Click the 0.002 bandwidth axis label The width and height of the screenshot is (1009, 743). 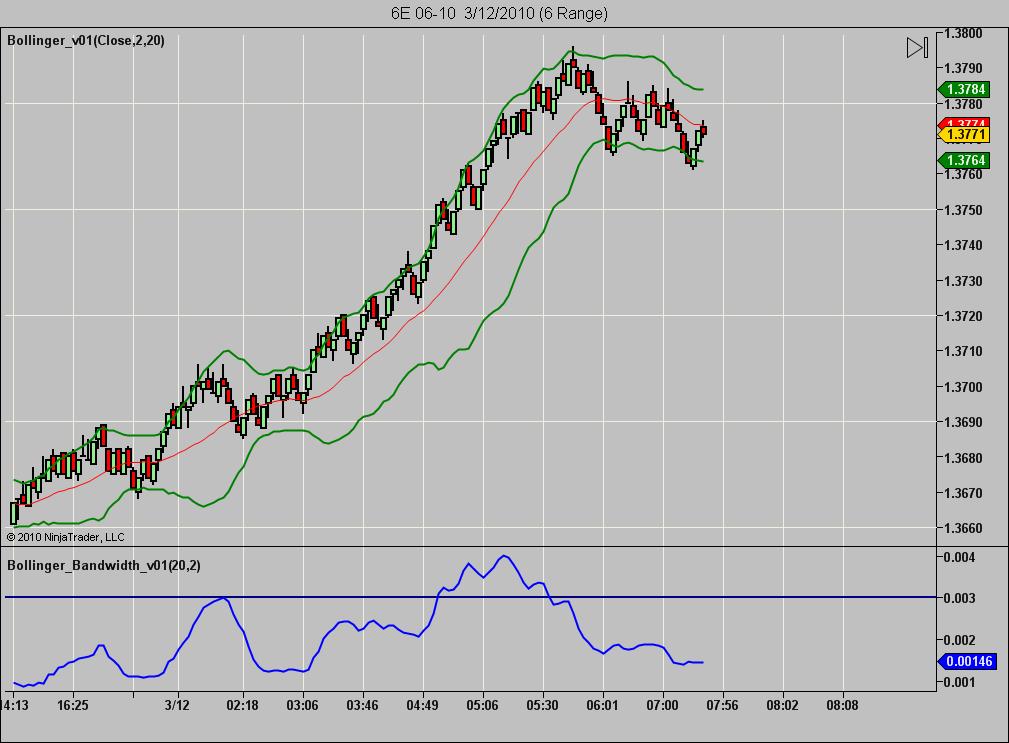click(x=959, y=640)
